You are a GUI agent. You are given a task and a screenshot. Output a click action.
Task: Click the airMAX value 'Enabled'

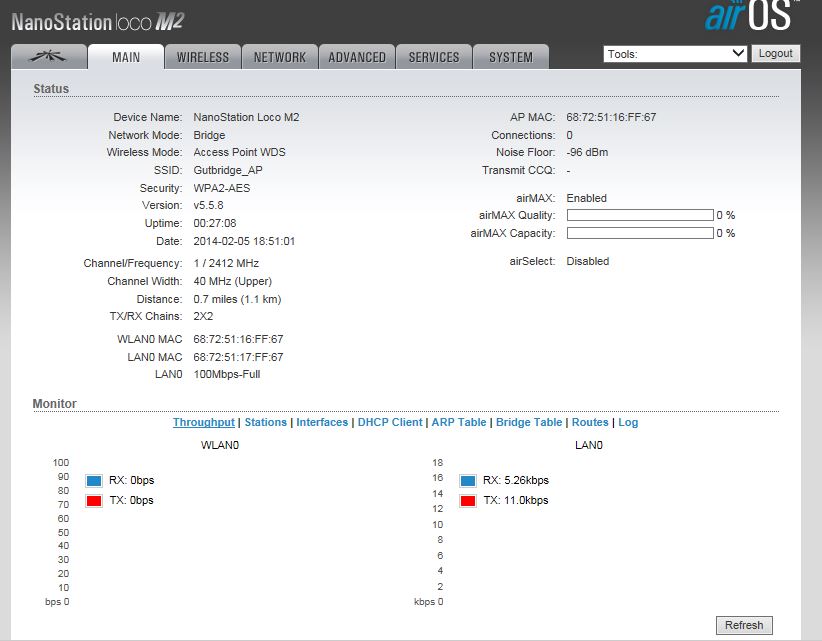tap(587, 198)
